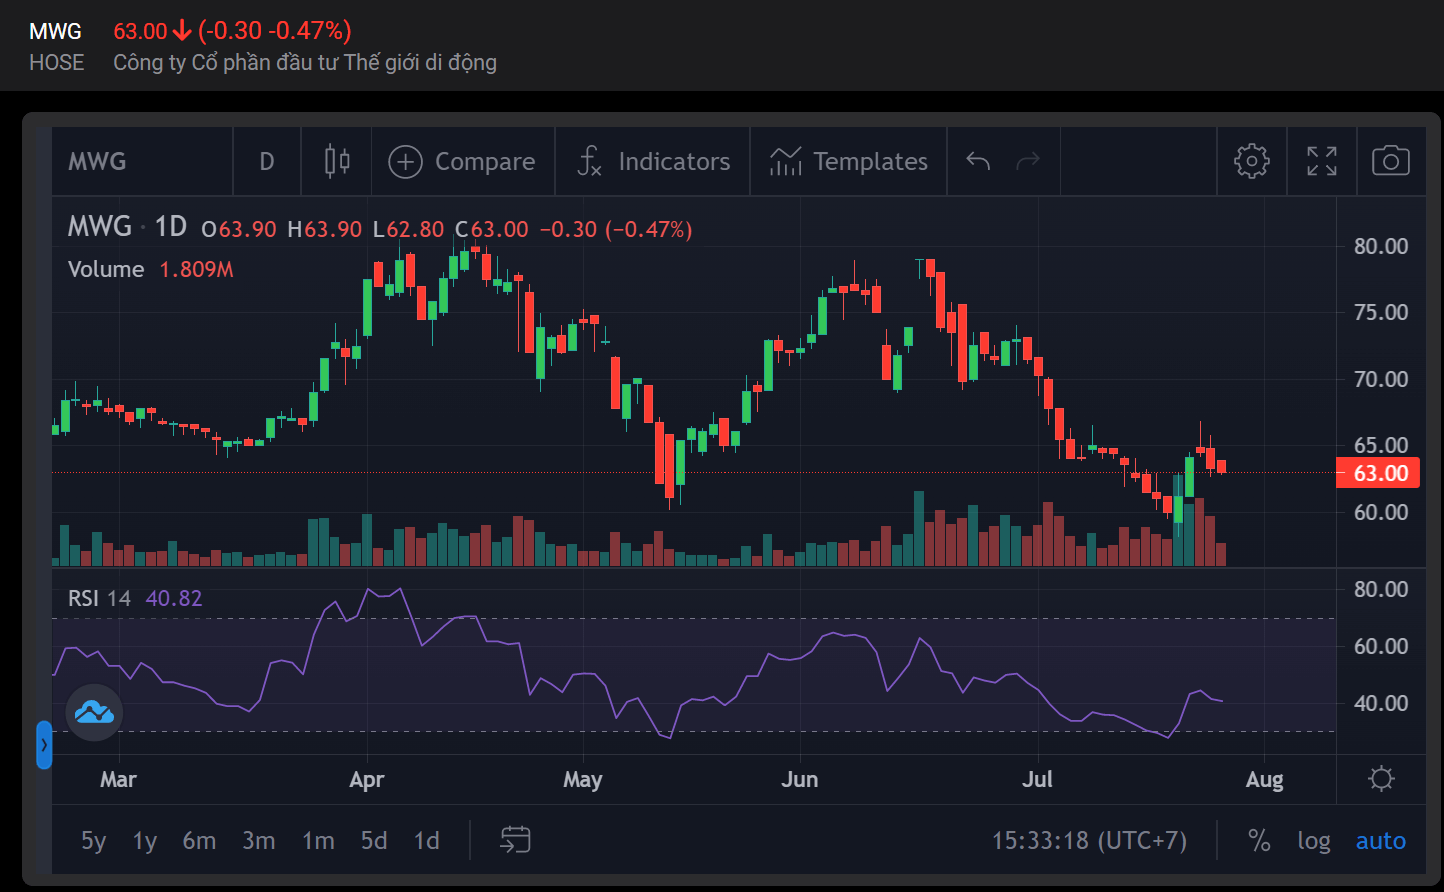Click the Compare plus circle icon

404,161
